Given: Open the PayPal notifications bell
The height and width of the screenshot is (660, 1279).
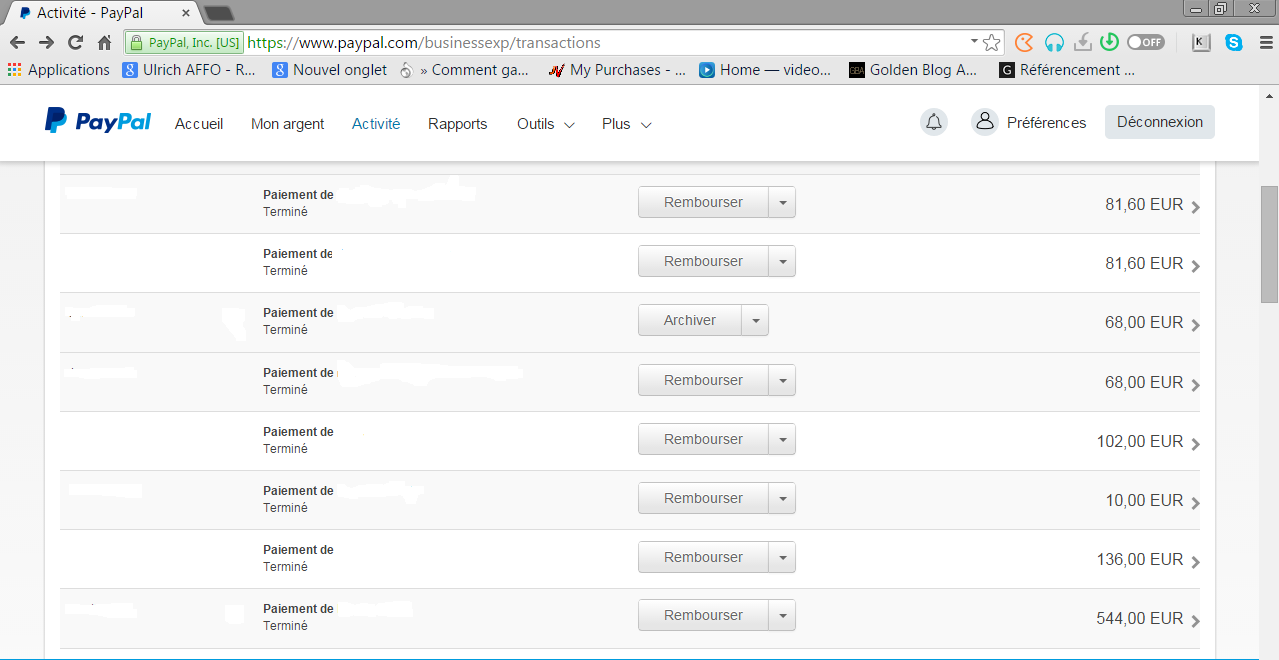Looking at the screenshot, I should pos(933,122).
